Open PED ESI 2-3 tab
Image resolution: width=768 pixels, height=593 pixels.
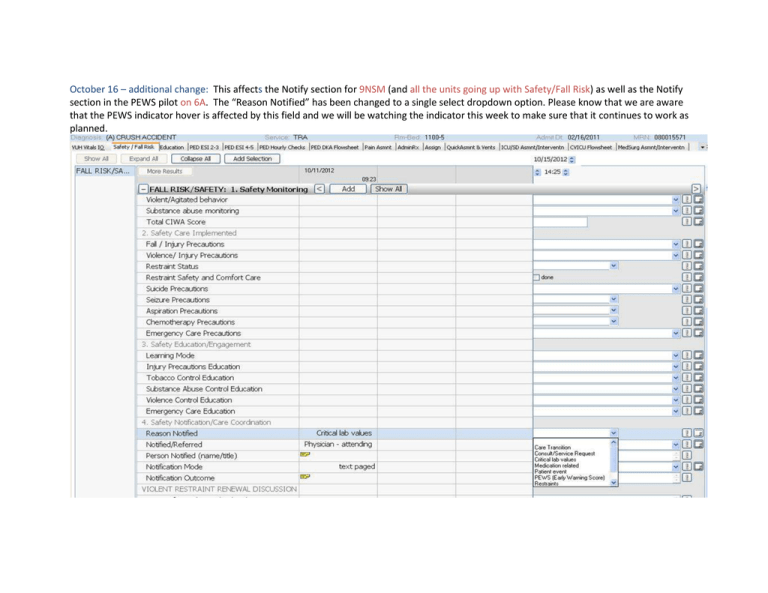[x=204, y=147]
